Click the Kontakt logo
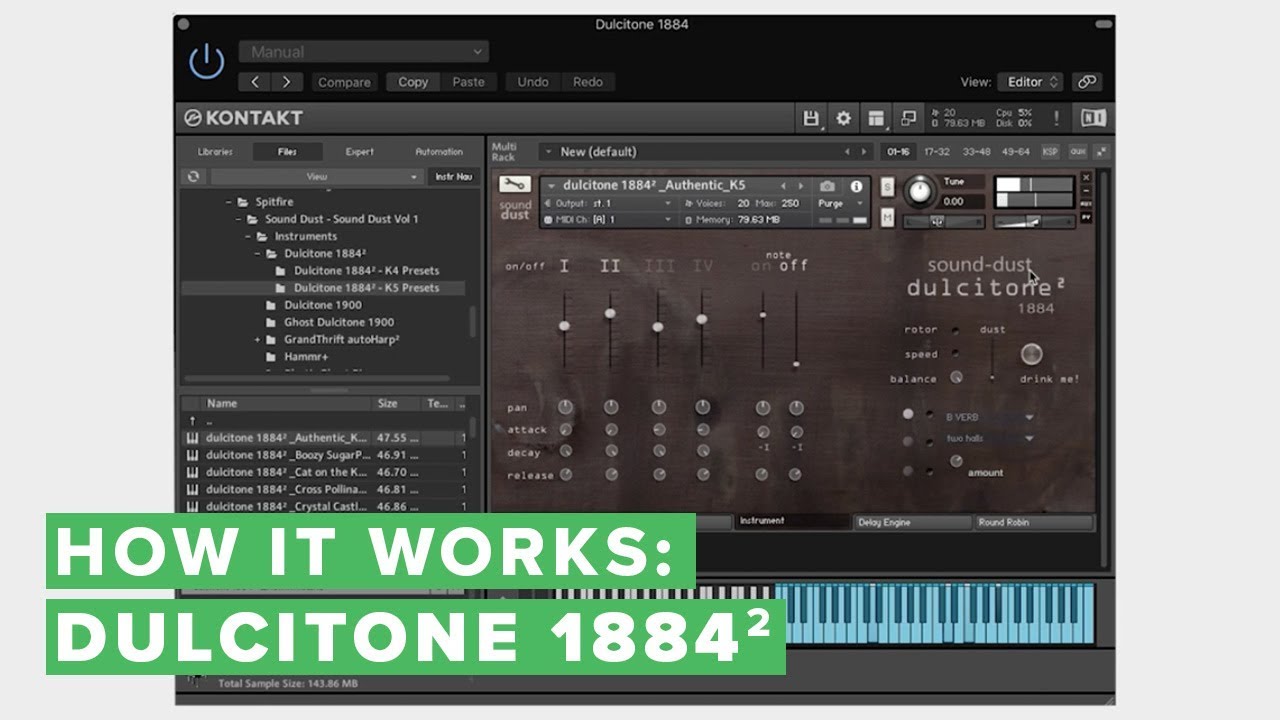This screenshot has width=1280, height=720. click(x=243, y=118)
